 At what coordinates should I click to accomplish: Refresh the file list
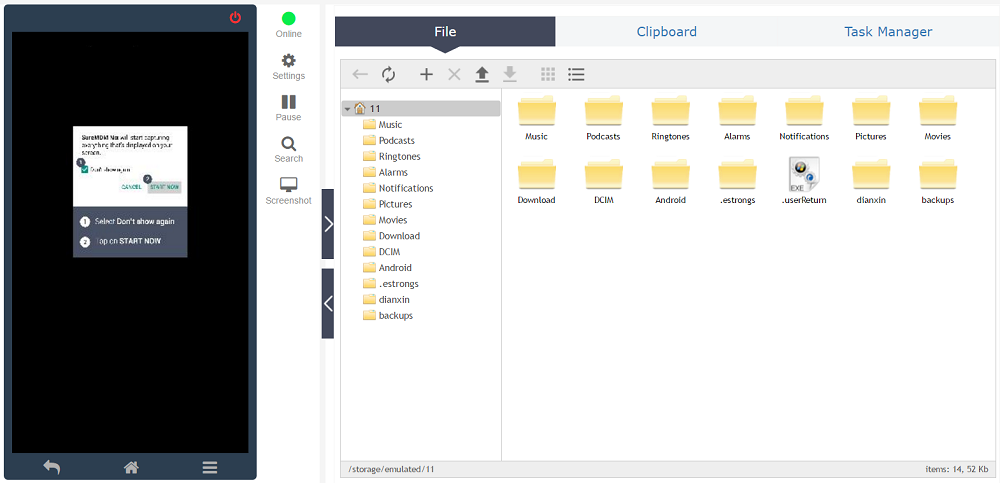tap(389, 74)
